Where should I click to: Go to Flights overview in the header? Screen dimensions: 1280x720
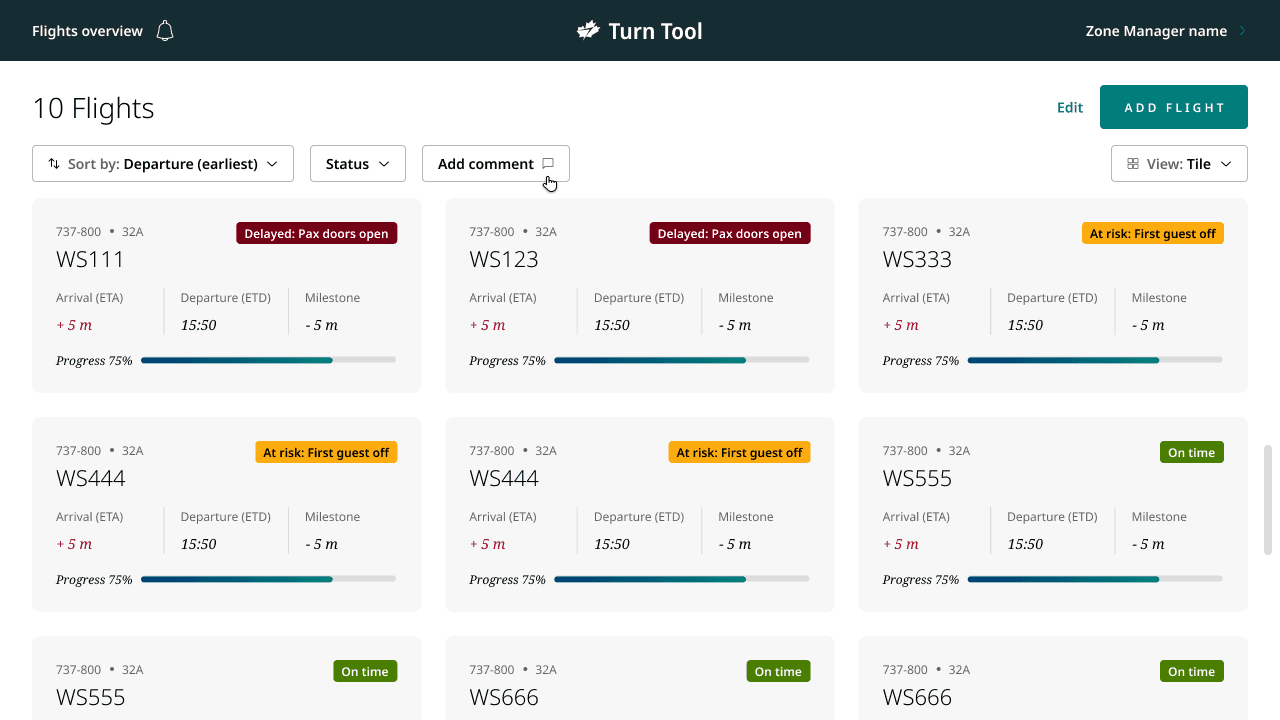point(87,31)
